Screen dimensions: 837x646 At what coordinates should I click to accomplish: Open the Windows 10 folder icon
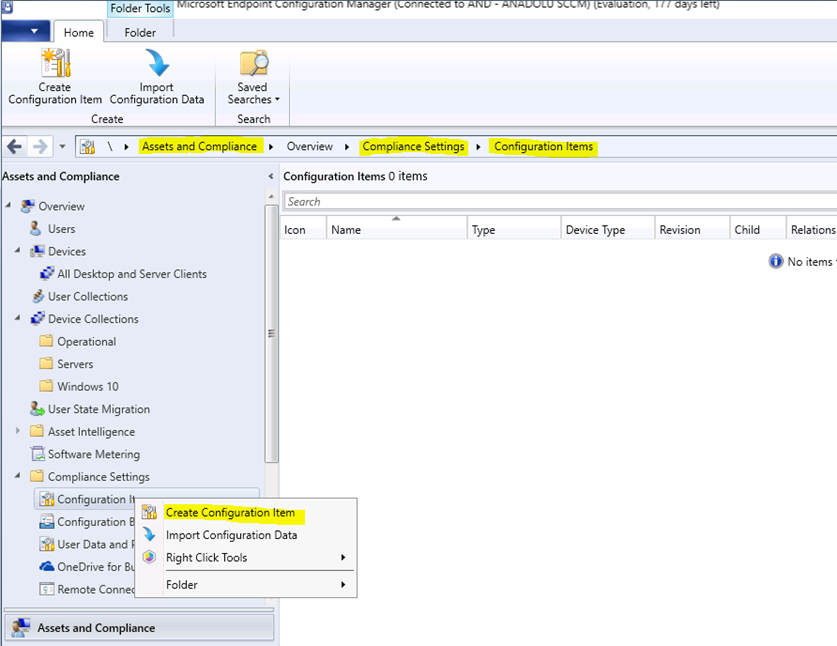tap(46, 386)
